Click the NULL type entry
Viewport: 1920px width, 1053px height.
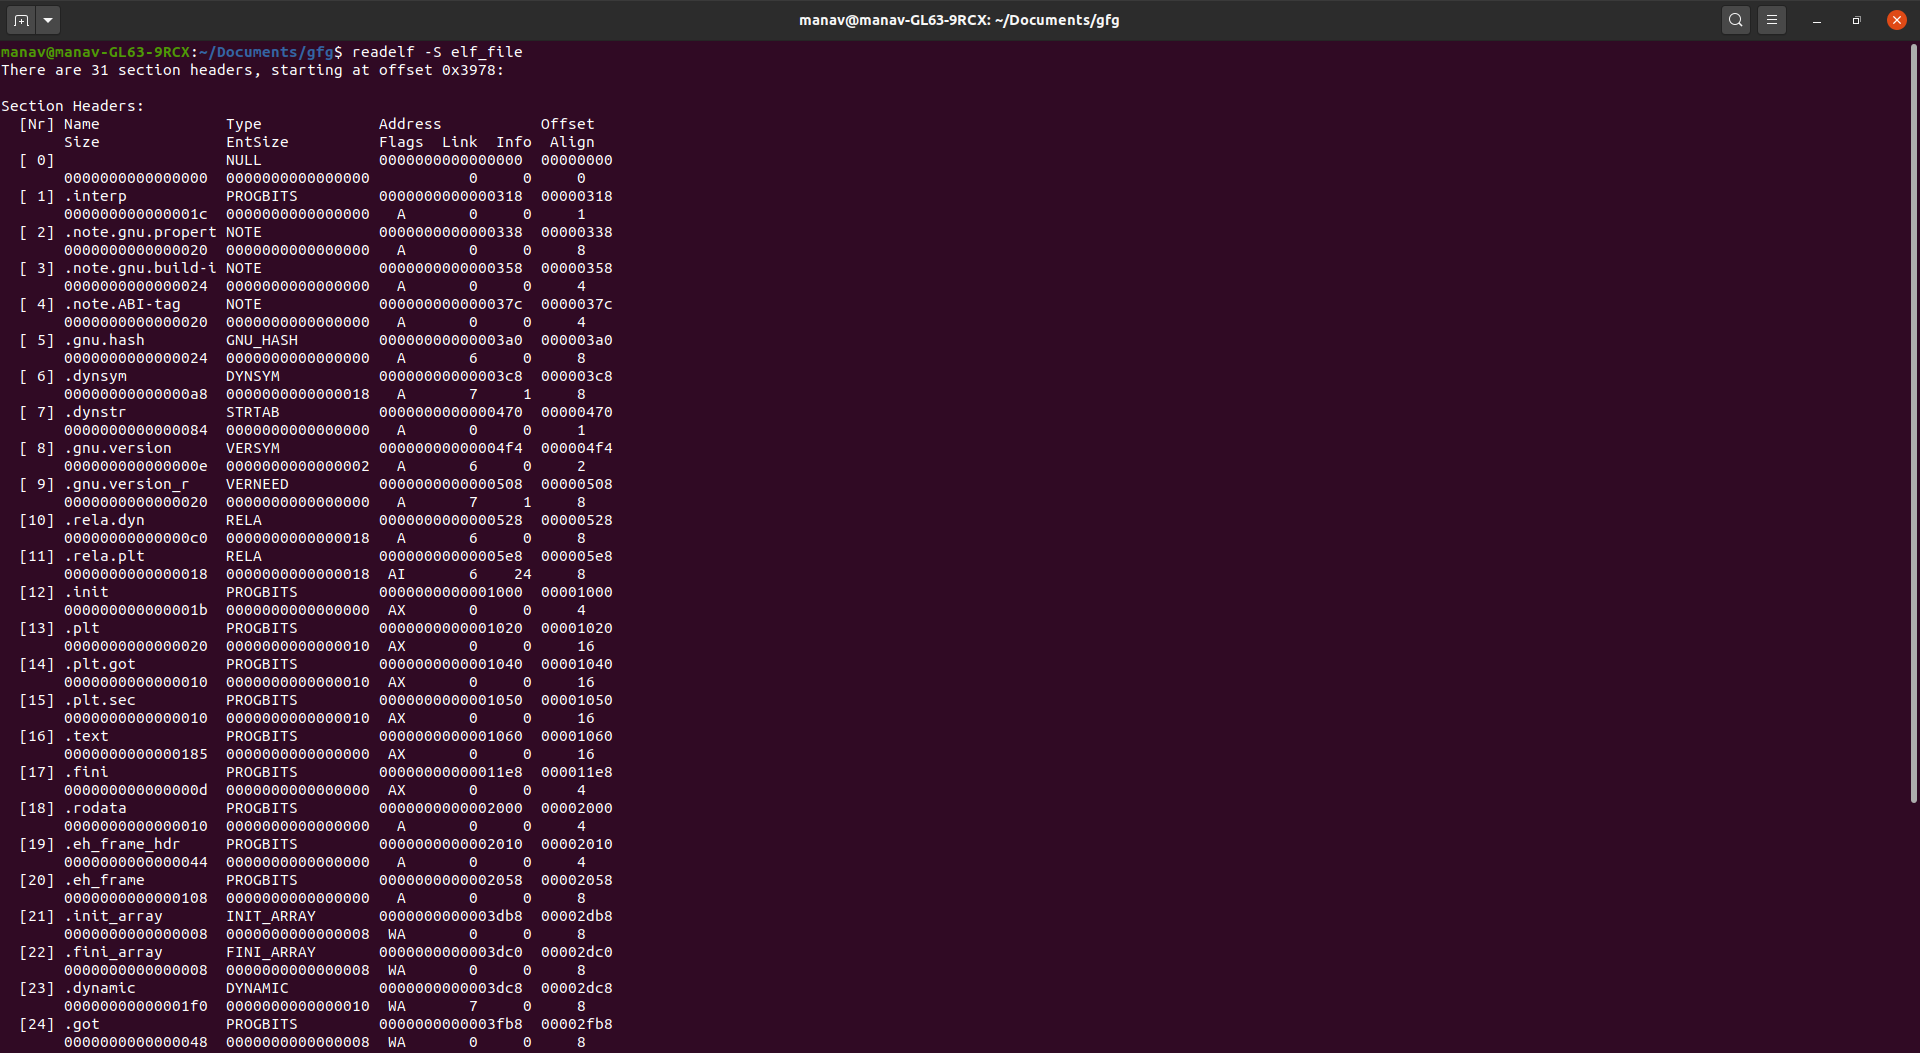click(x=244, y=160)
